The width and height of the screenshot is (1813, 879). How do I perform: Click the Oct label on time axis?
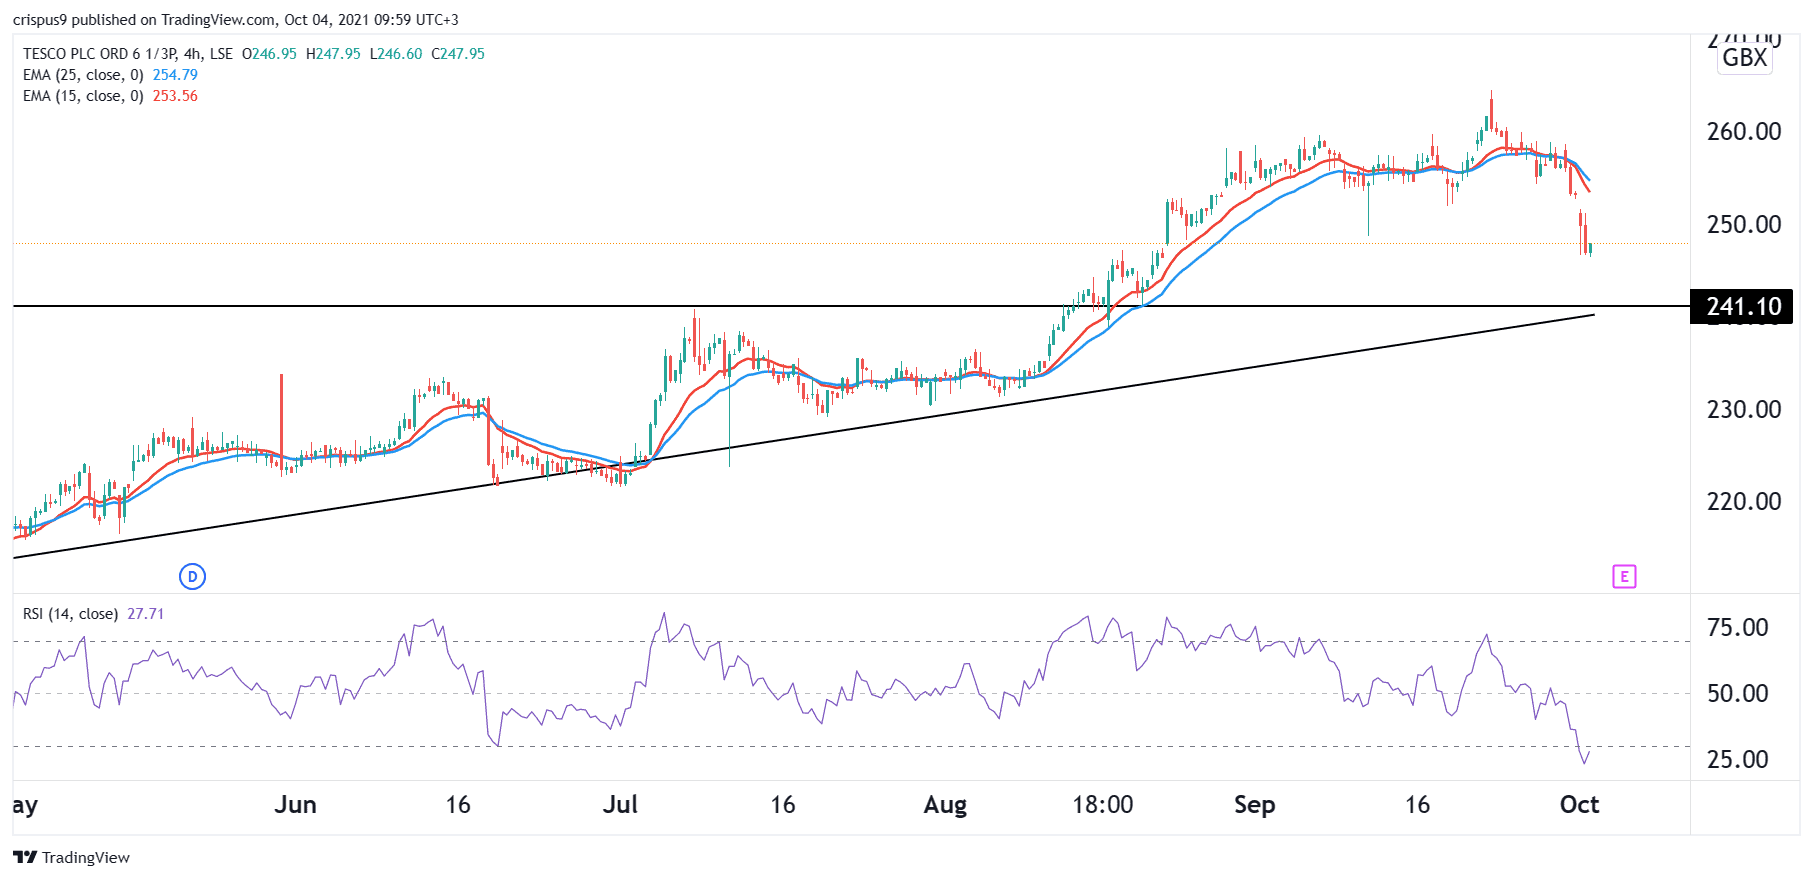click(1579, 805)
